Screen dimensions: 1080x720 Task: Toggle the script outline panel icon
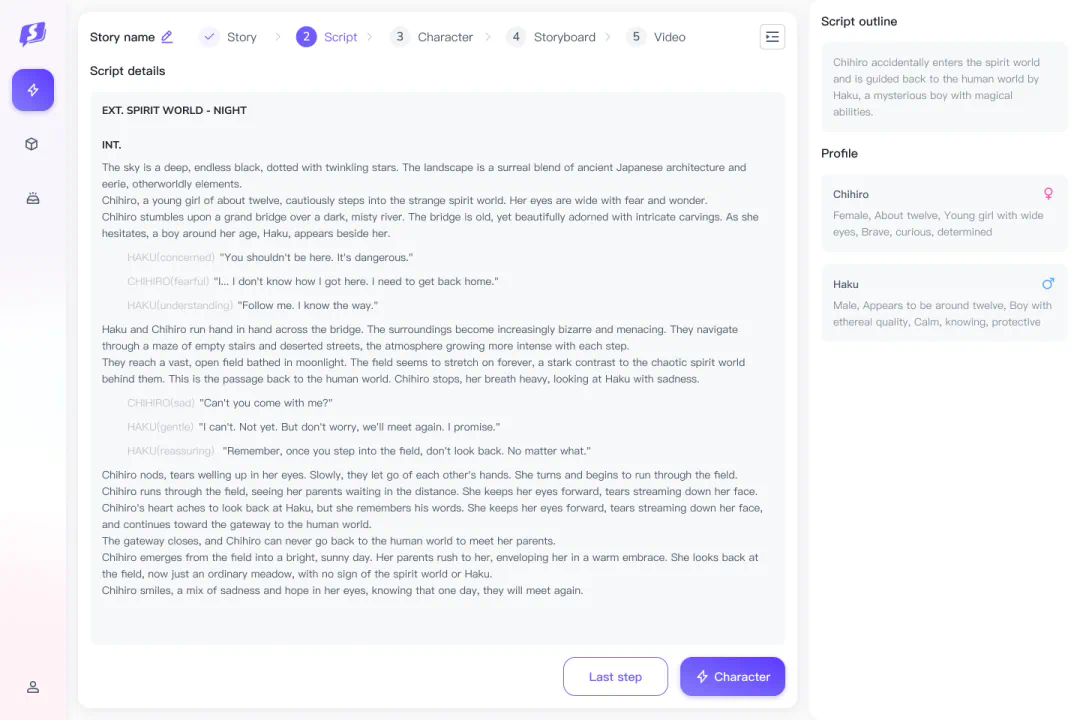772,37
